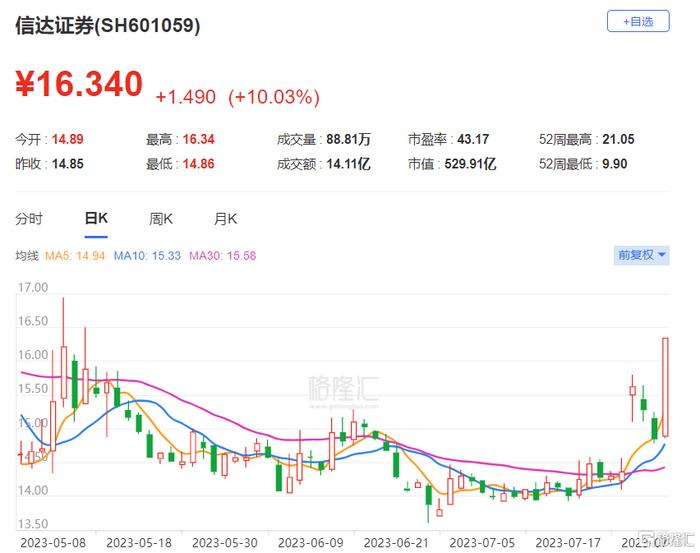Click the change percentage (+10.03%)
The image size is (700, 553).
(x=274, y=97)
